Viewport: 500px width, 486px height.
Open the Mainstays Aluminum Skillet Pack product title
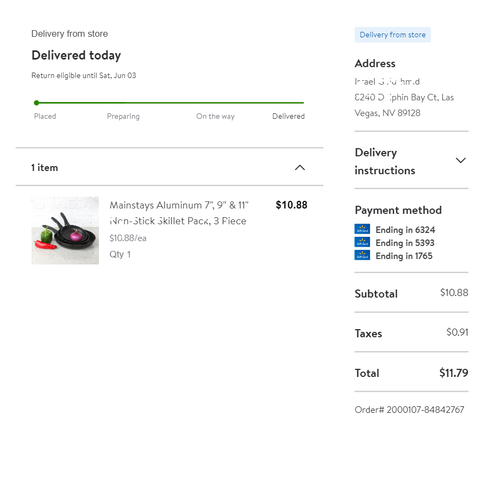pyautogui.click(x=179, y=213)
